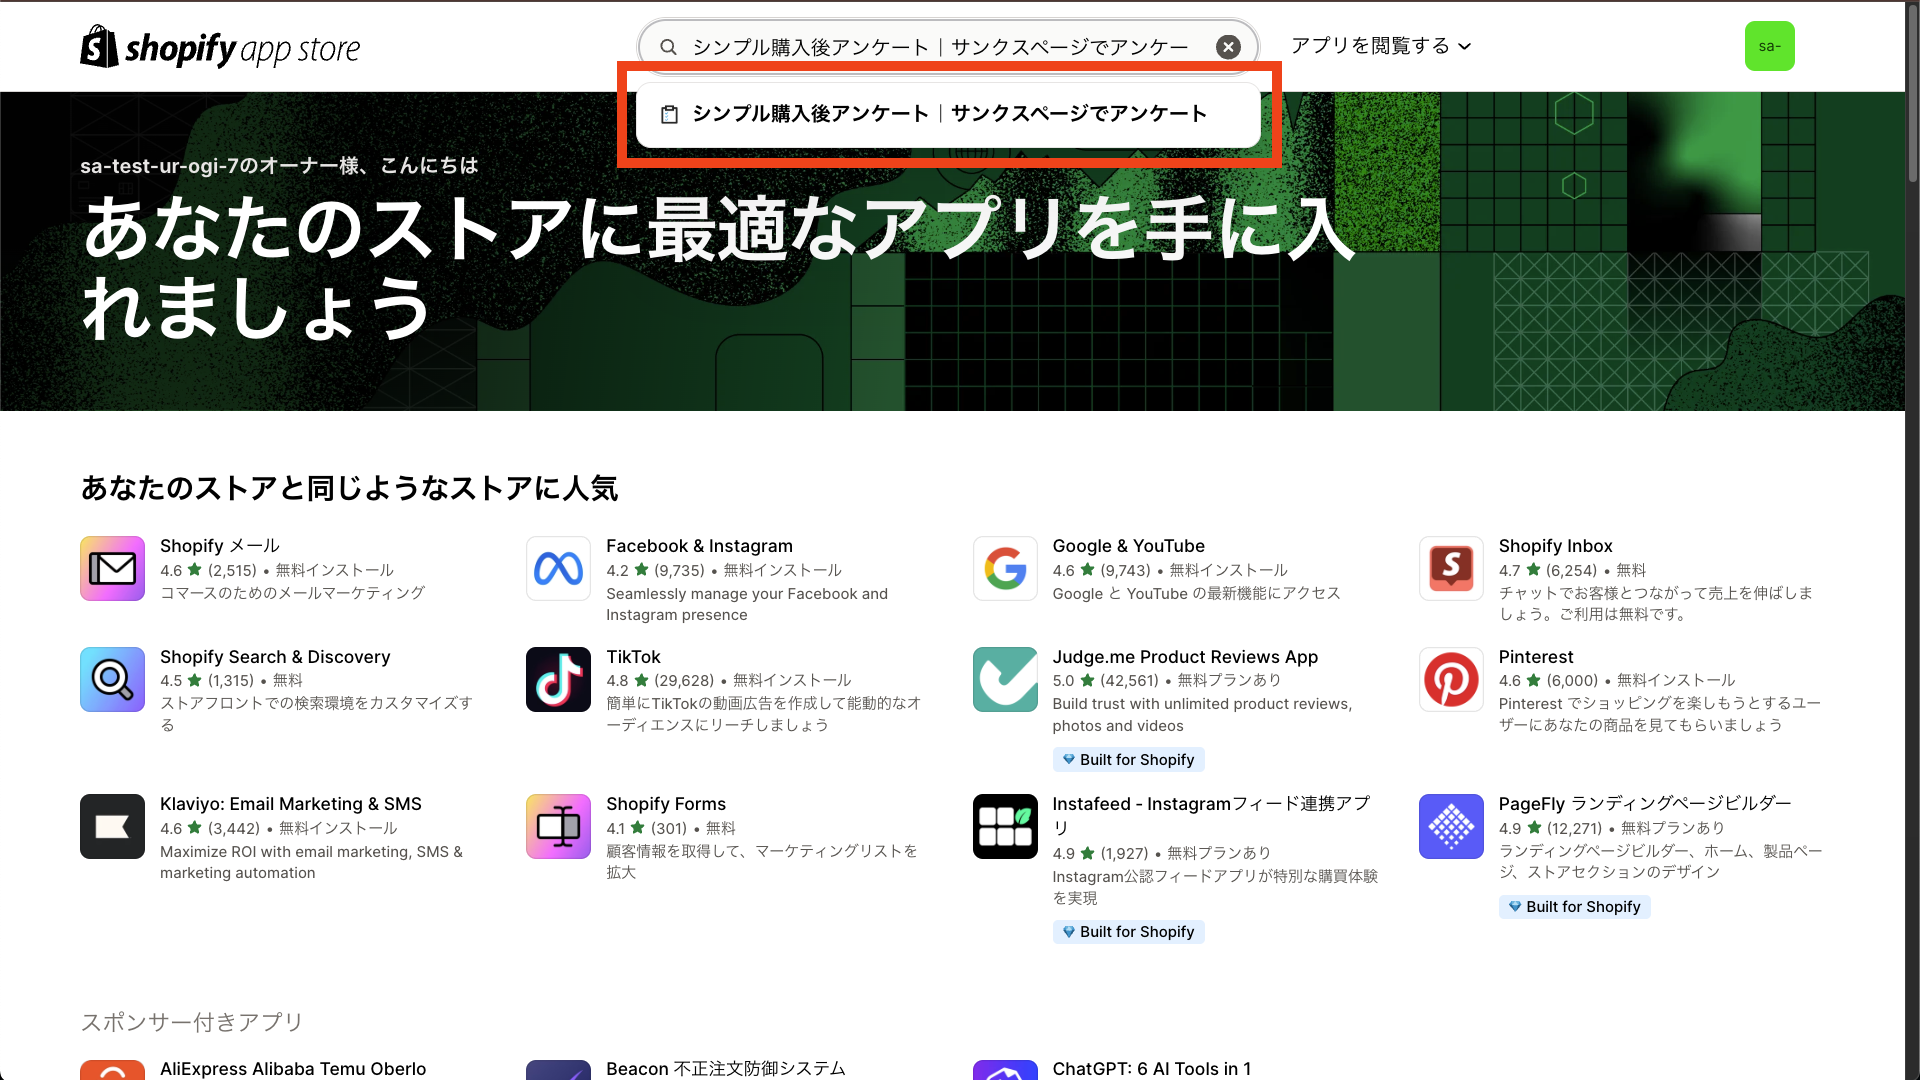Screen dimensions: 1920x1080
Task: Clear the search field with the X icon
Action: pos(1228,46)
